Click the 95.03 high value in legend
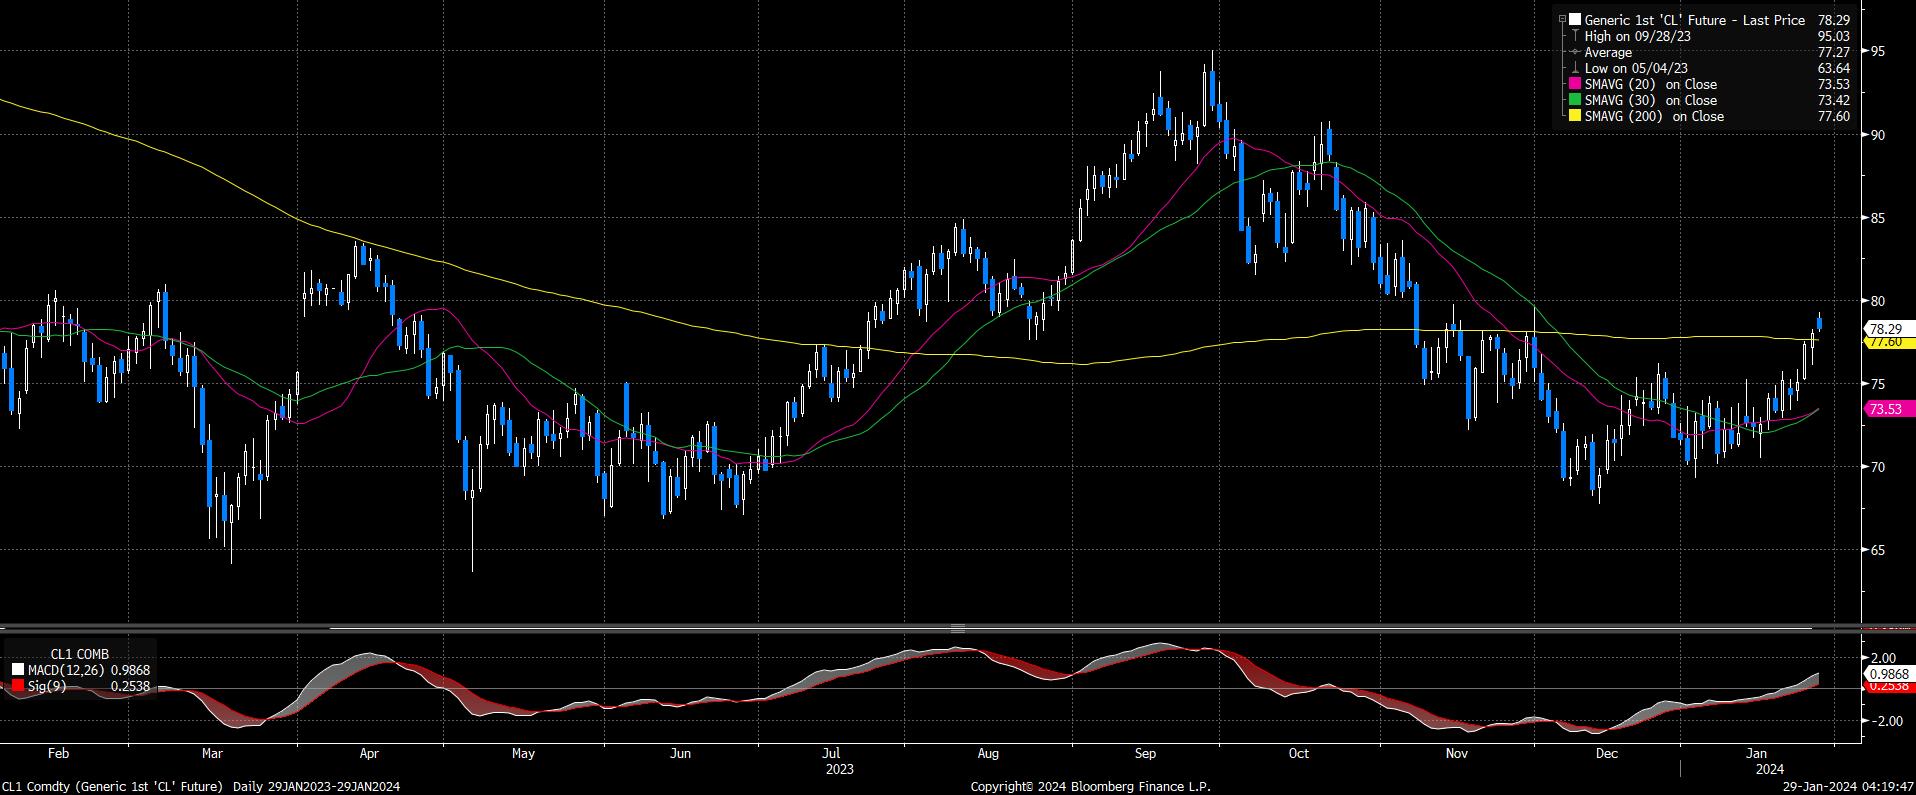Screen dimensions: 1916x795 coord(1834,36)
